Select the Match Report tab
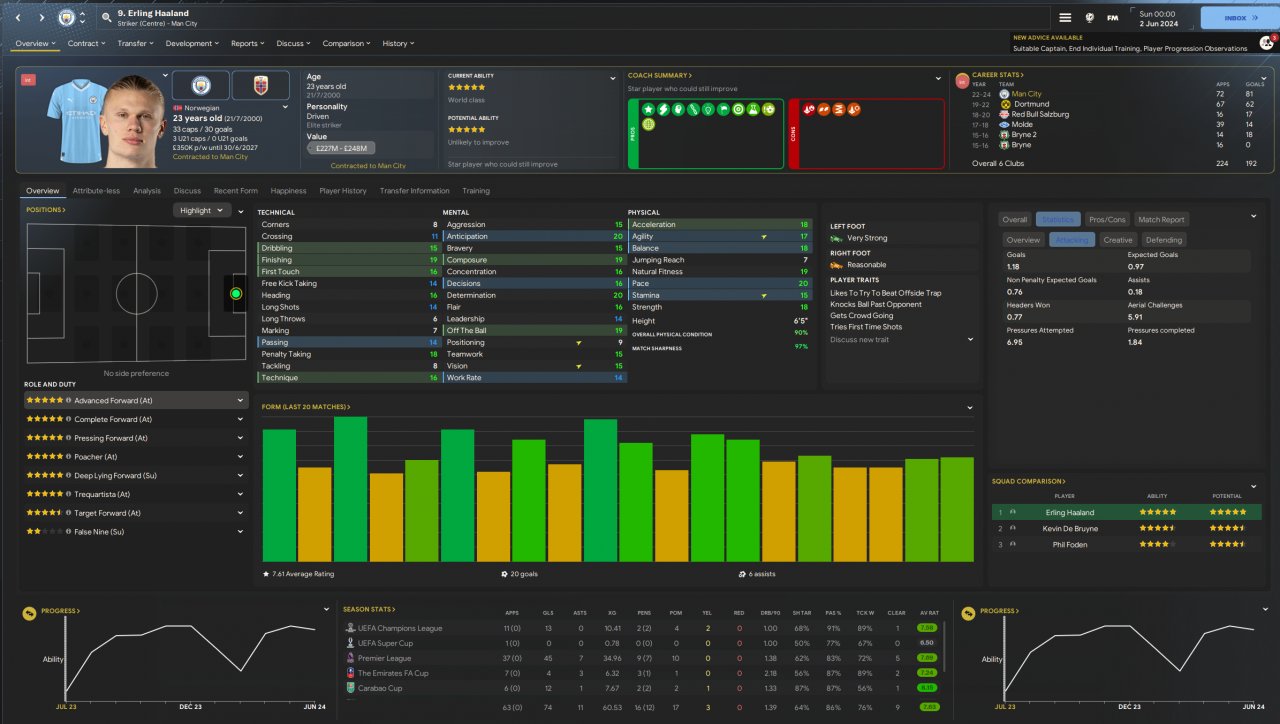 coord(1160,219)
